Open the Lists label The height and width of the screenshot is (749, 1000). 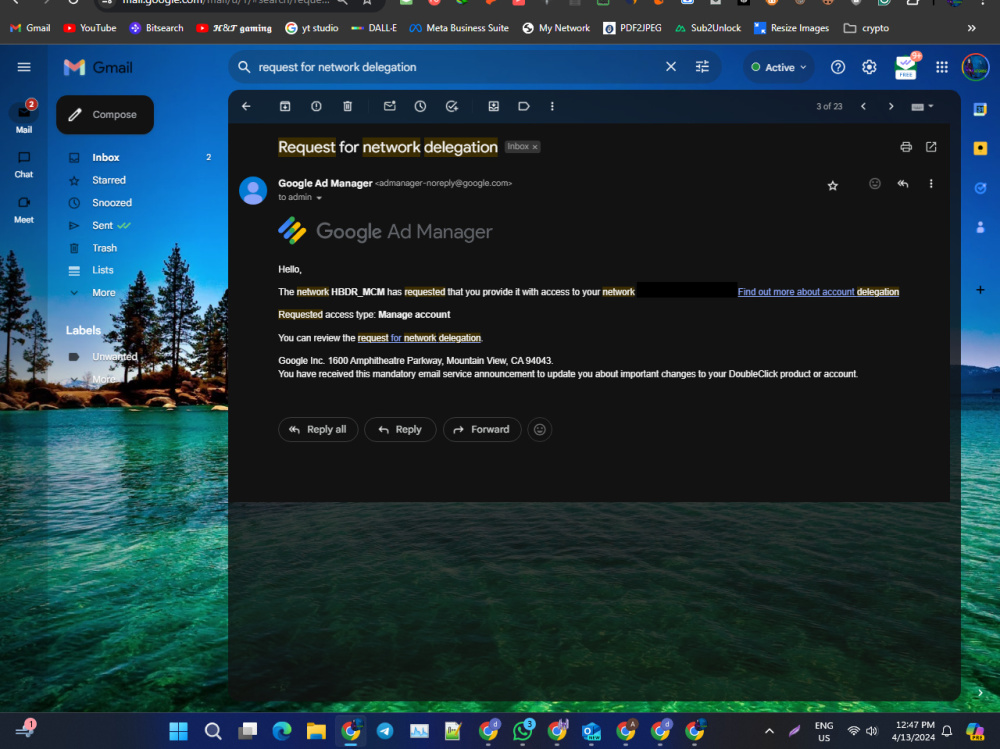102,271
